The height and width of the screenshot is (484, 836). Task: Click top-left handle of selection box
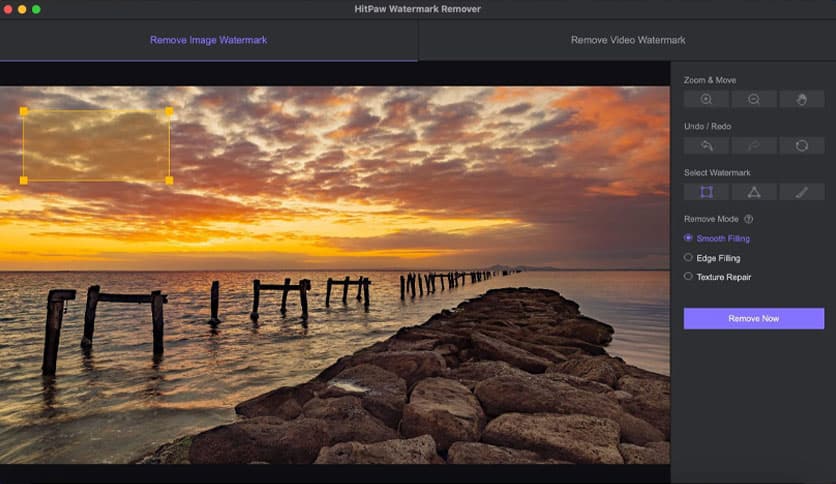(x=23, y=111)
